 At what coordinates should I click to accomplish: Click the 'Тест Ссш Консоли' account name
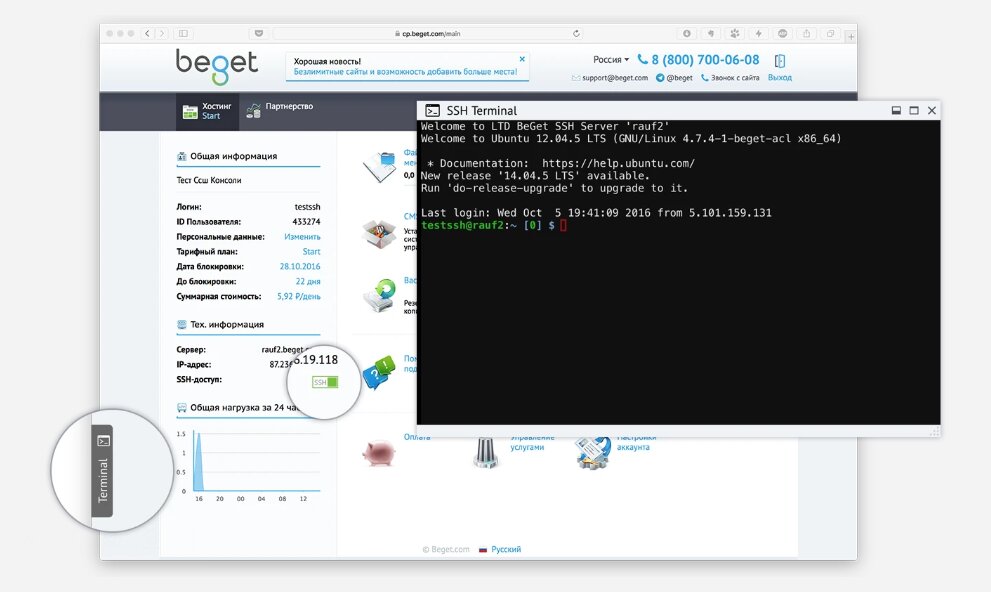point(209,181)
